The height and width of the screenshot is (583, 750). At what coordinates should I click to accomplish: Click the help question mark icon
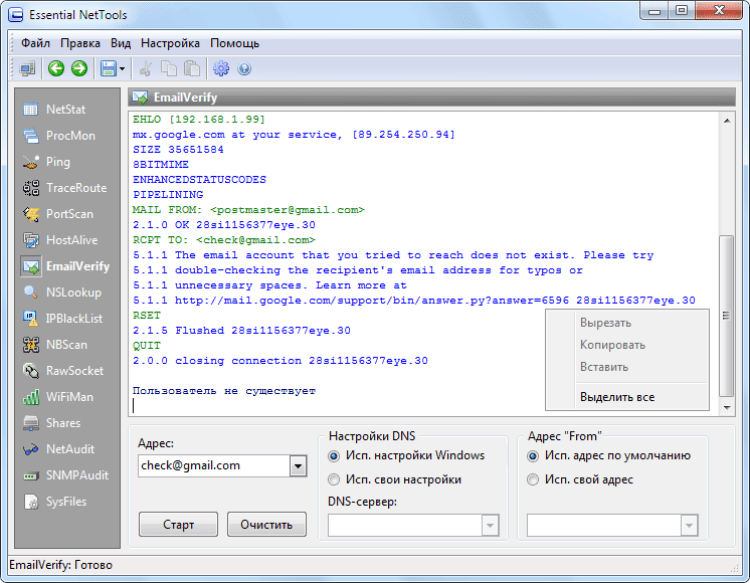click(x=244, y=69)
